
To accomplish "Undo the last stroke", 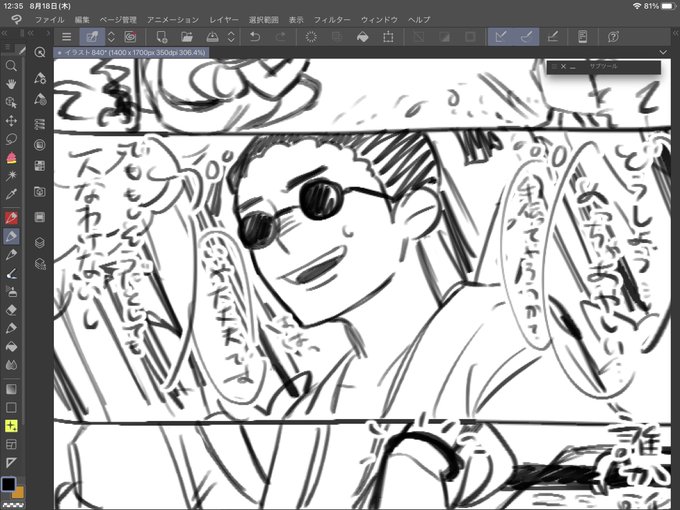I will tap(255, 37).
